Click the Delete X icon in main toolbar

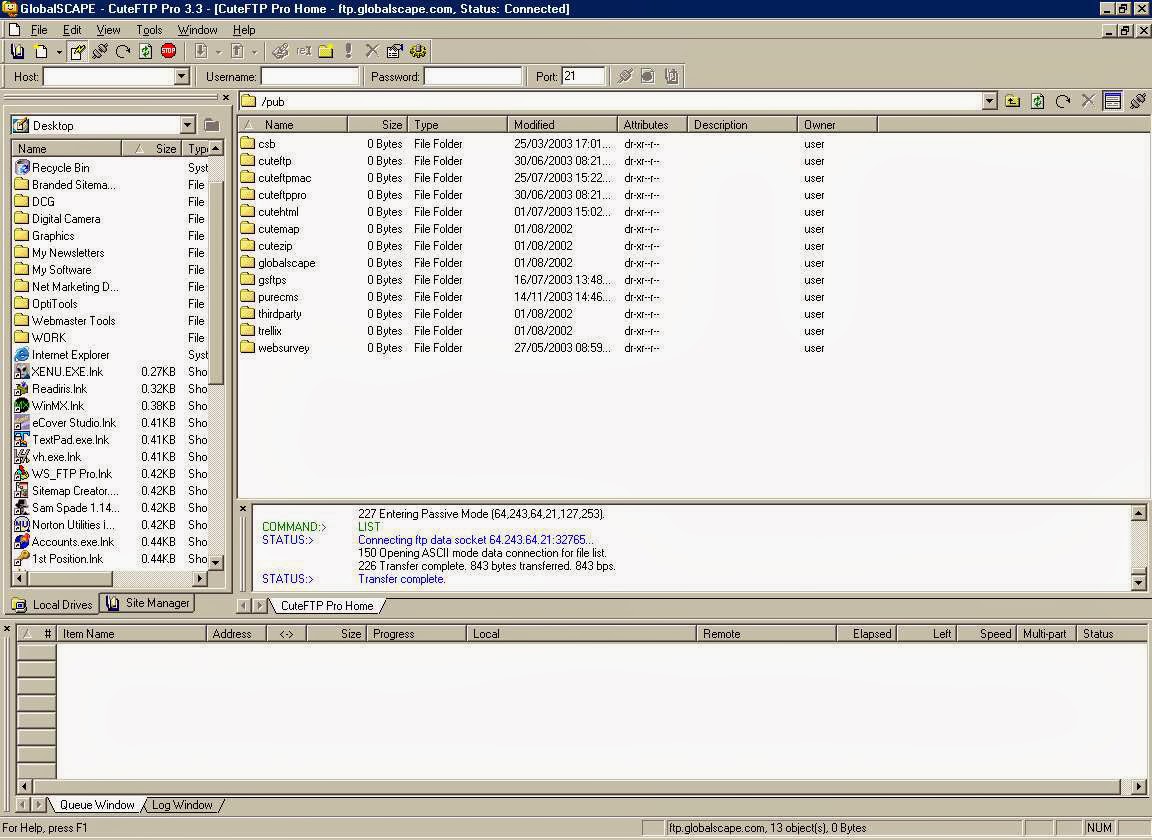coord(372,51)
